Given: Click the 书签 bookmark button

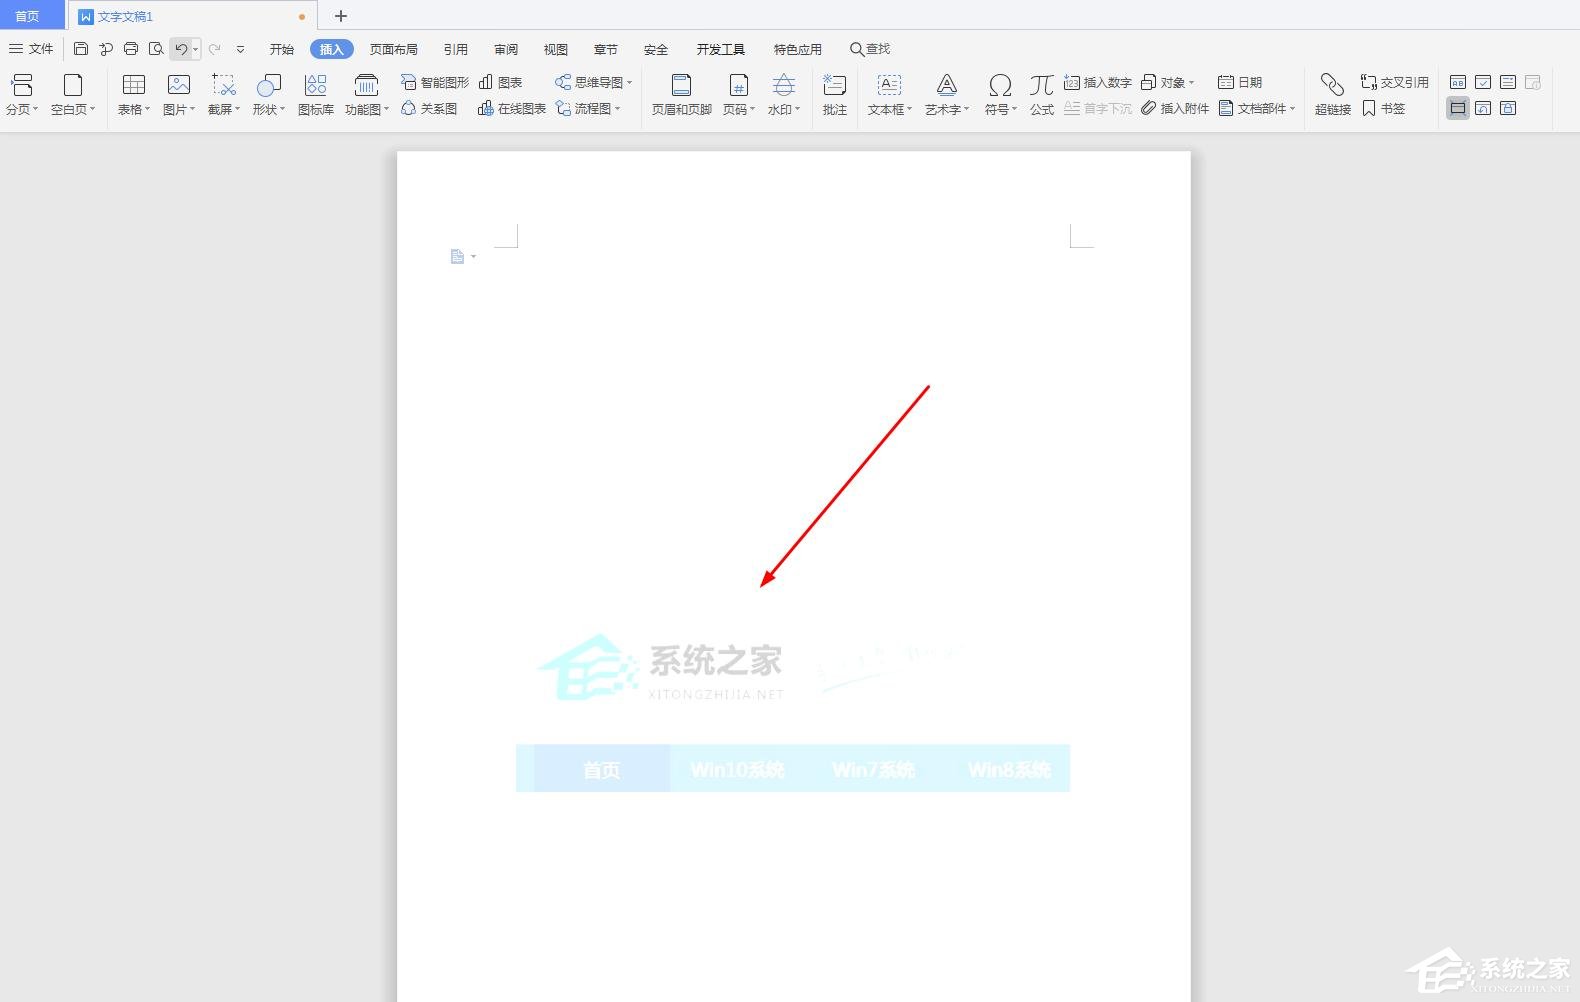Looking at the screenshot, I should [x=1383, y=108].
